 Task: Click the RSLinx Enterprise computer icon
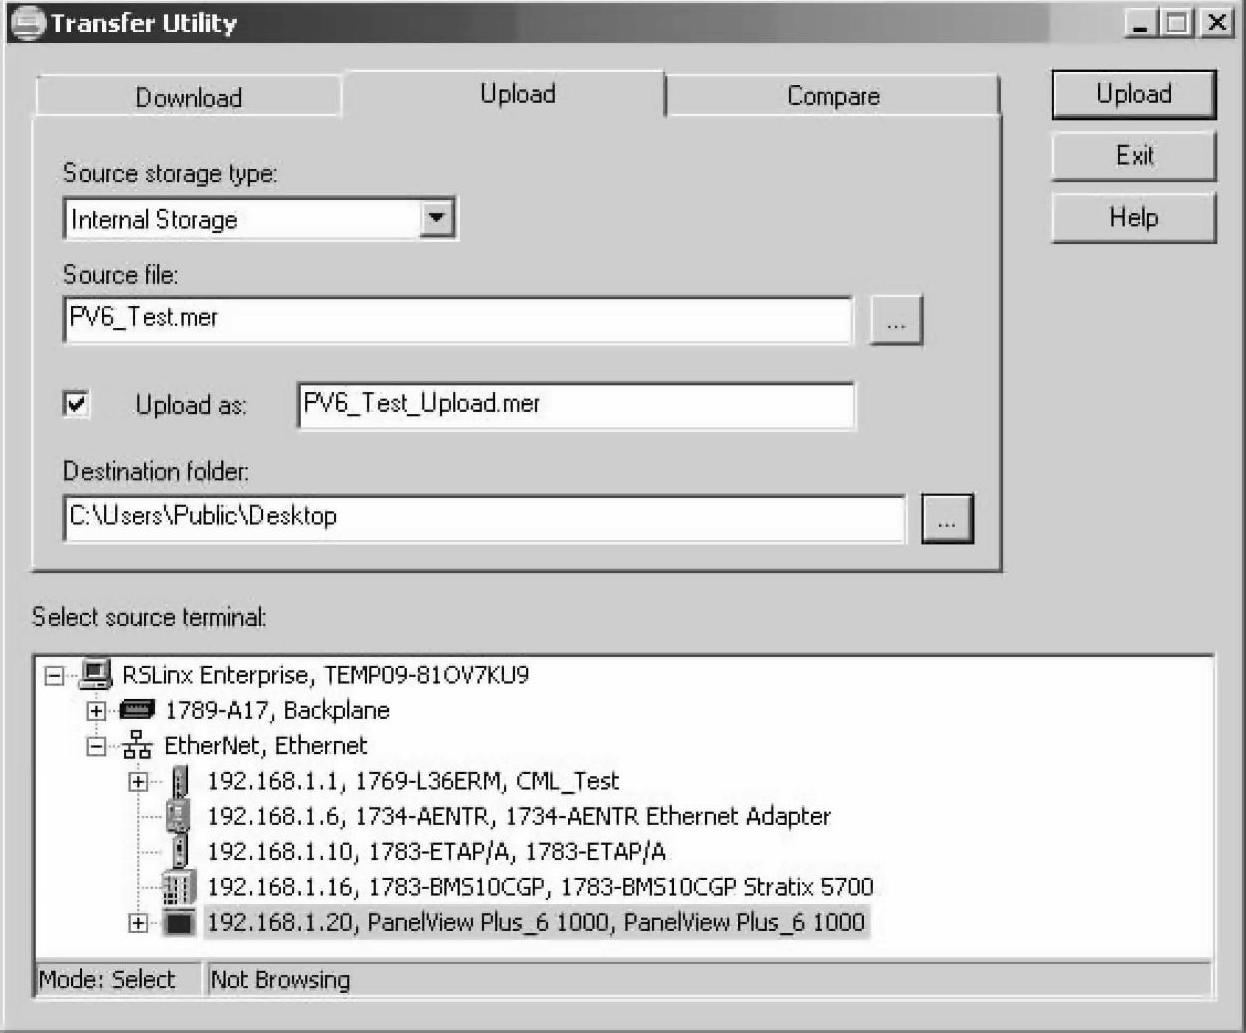click(96, 675)
